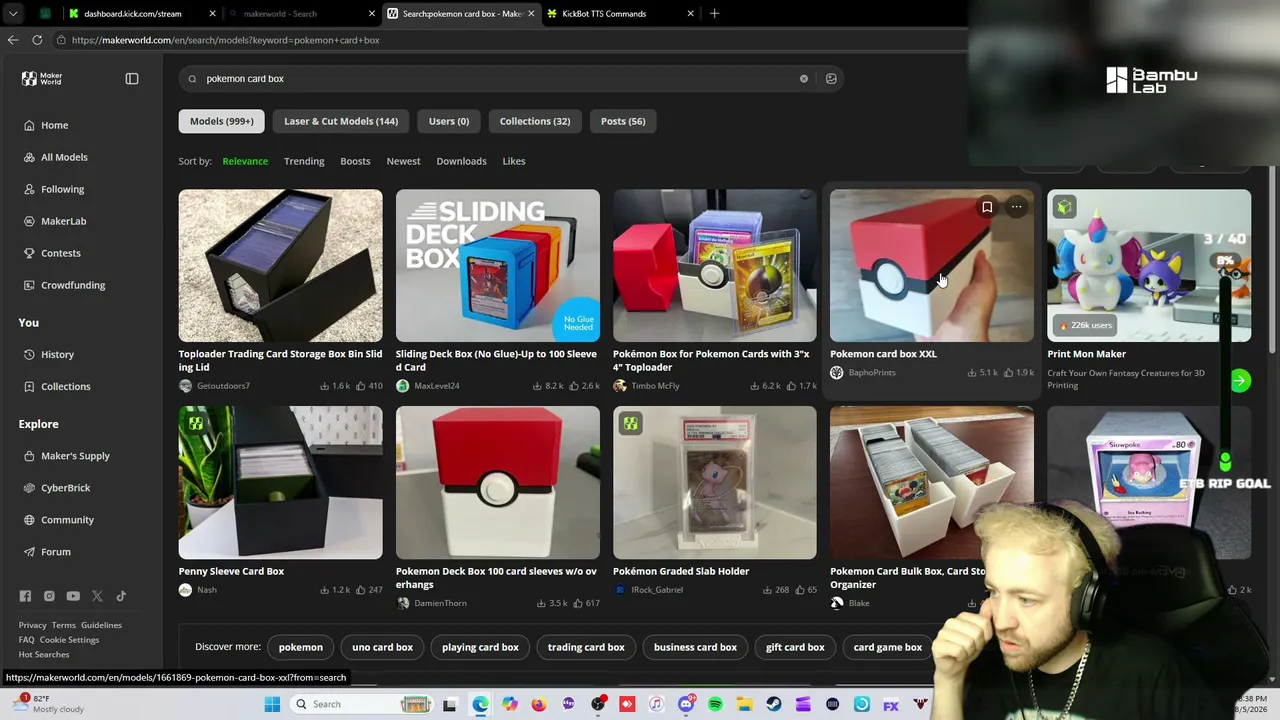Open MakerWorld's Facebook page icon
Screen dimensions: 1280x720
(25, 596)
